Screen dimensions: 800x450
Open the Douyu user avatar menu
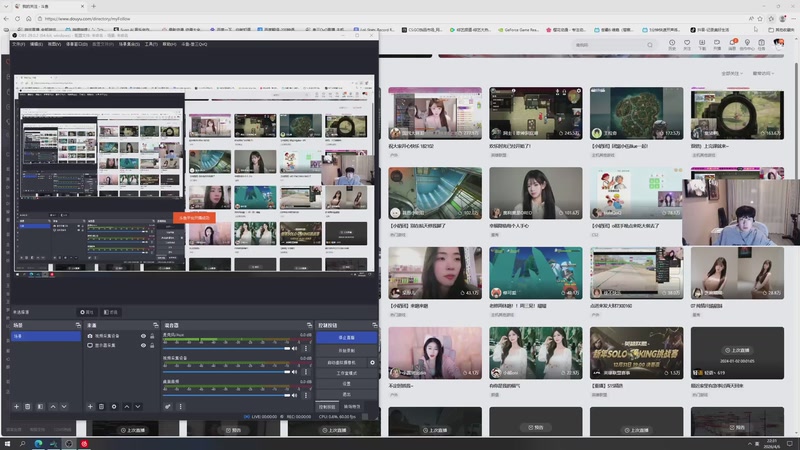point(779,44)
